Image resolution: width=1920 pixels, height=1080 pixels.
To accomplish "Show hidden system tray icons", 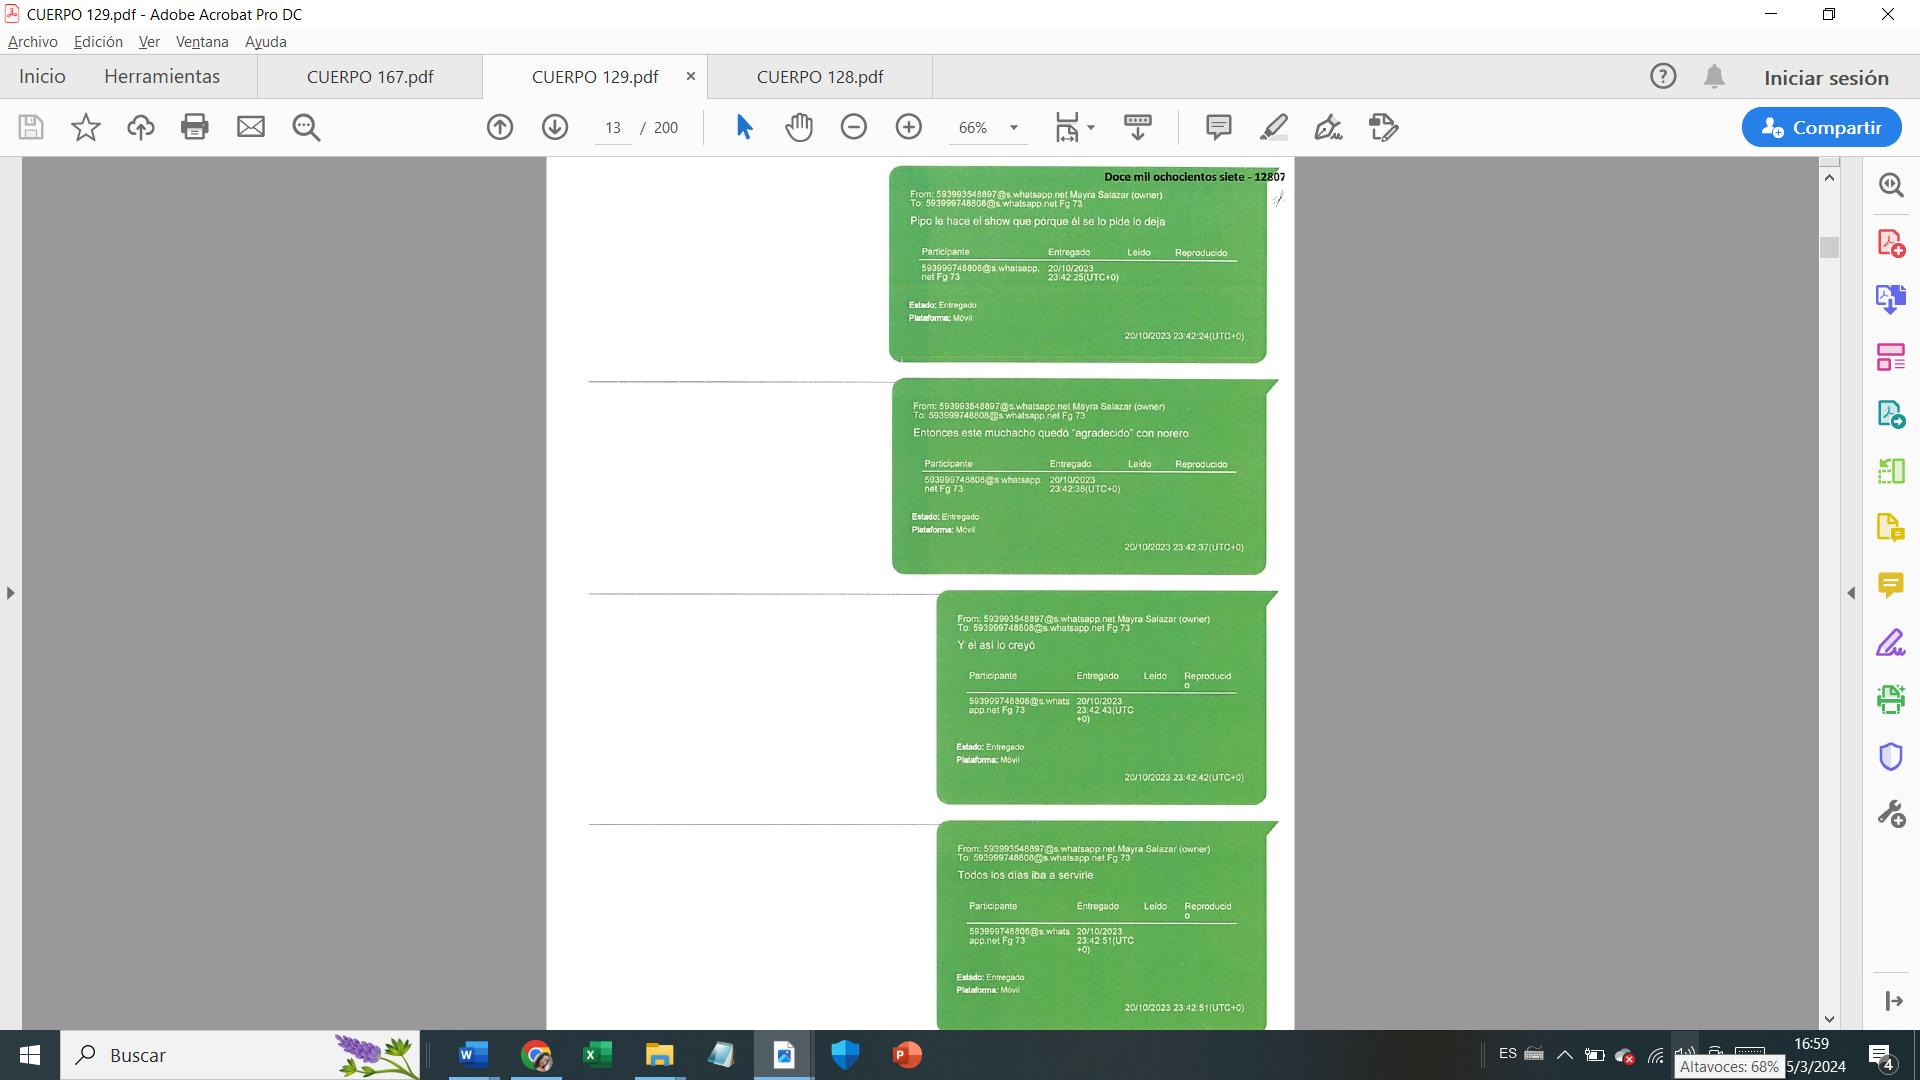I will click(1565, 1055).
